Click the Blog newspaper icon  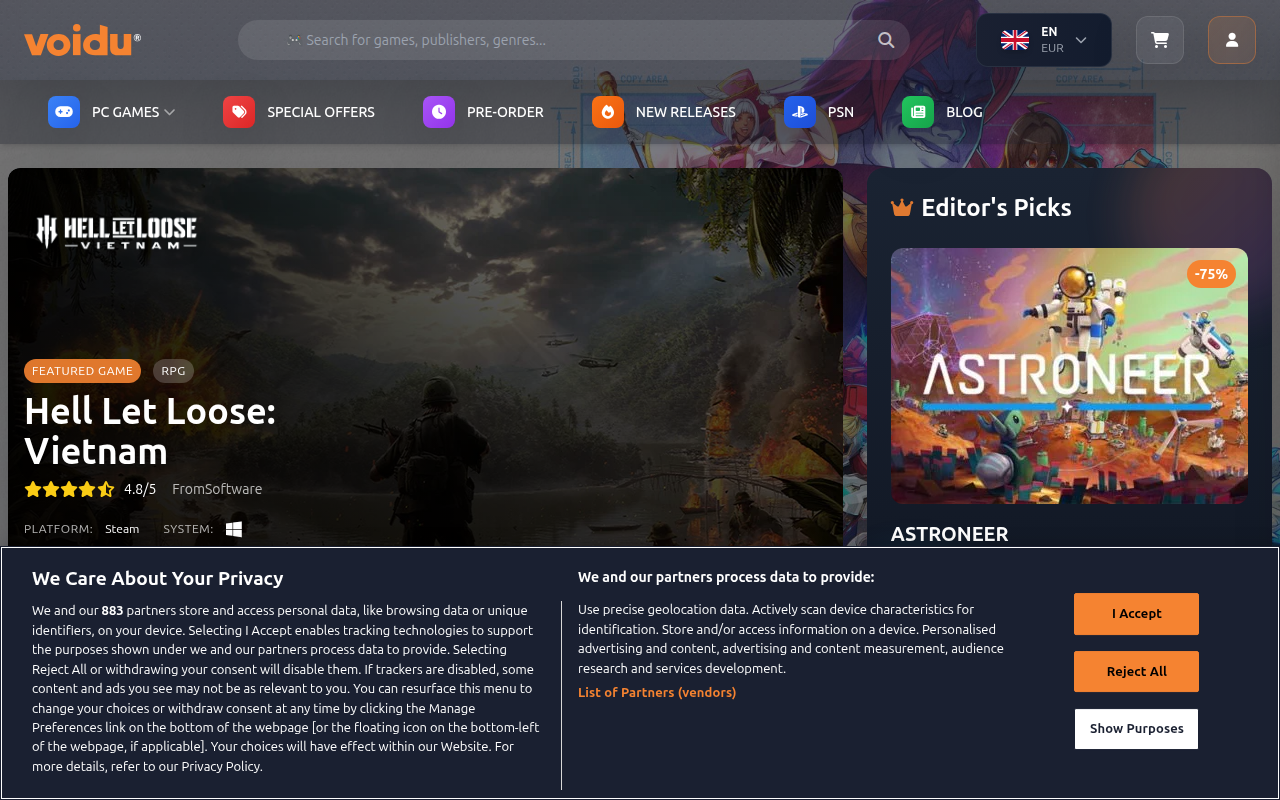point(918,112)
